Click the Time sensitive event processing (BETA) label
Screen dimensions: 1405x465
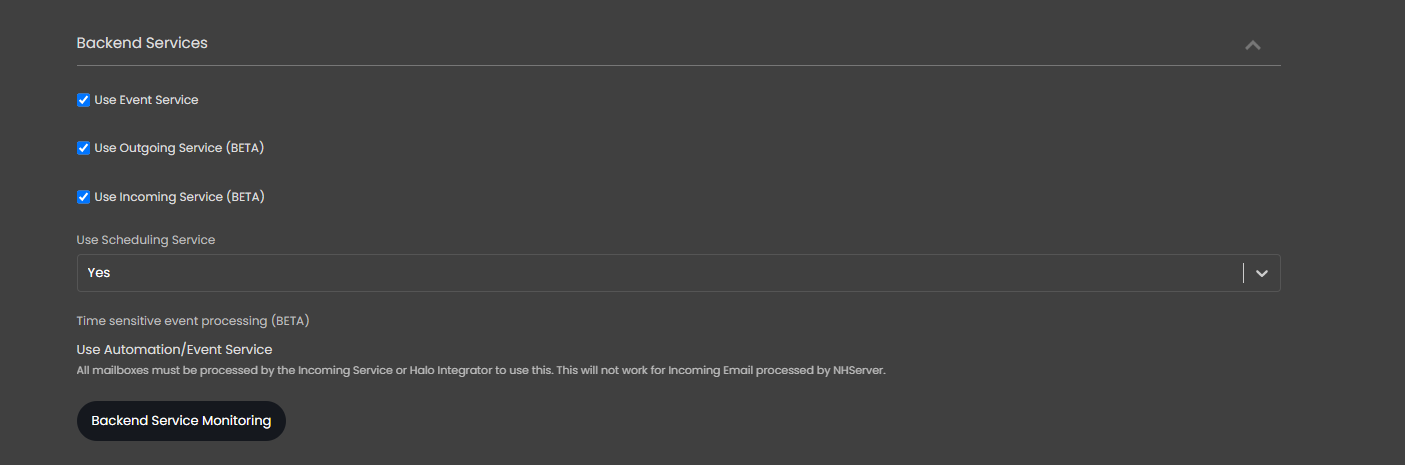[193, 321]
